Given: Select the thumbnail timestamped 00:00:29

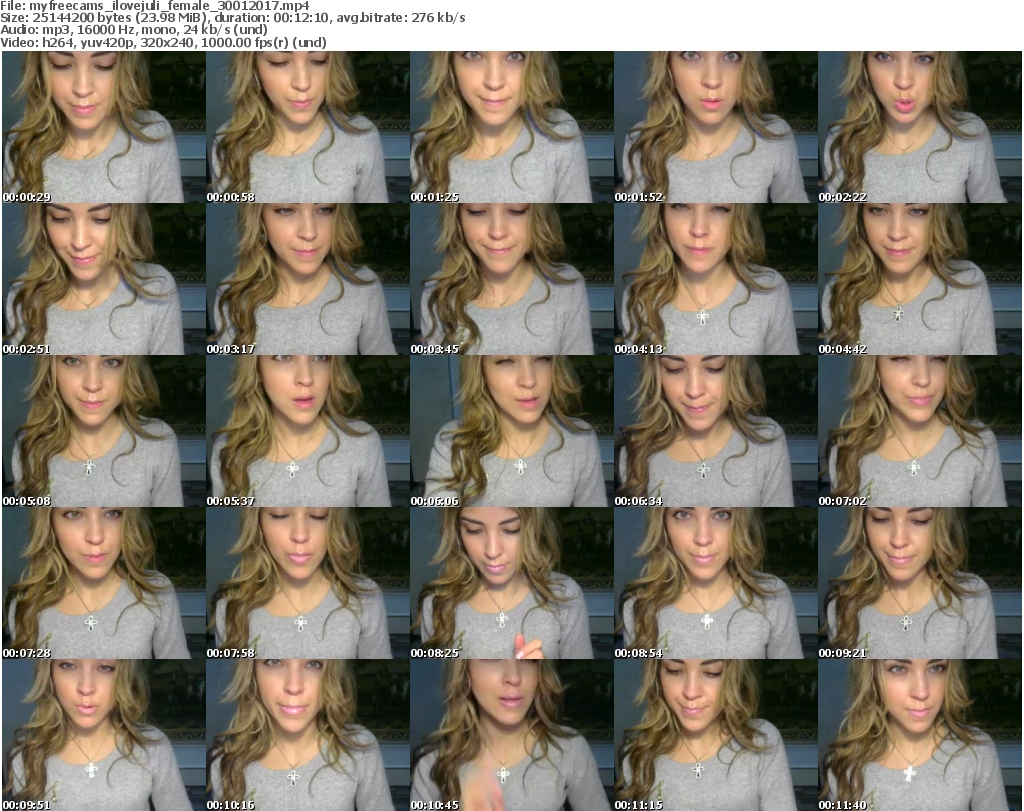Looking at the screenshot, I should pyautogui.click(x=104, y=127).
